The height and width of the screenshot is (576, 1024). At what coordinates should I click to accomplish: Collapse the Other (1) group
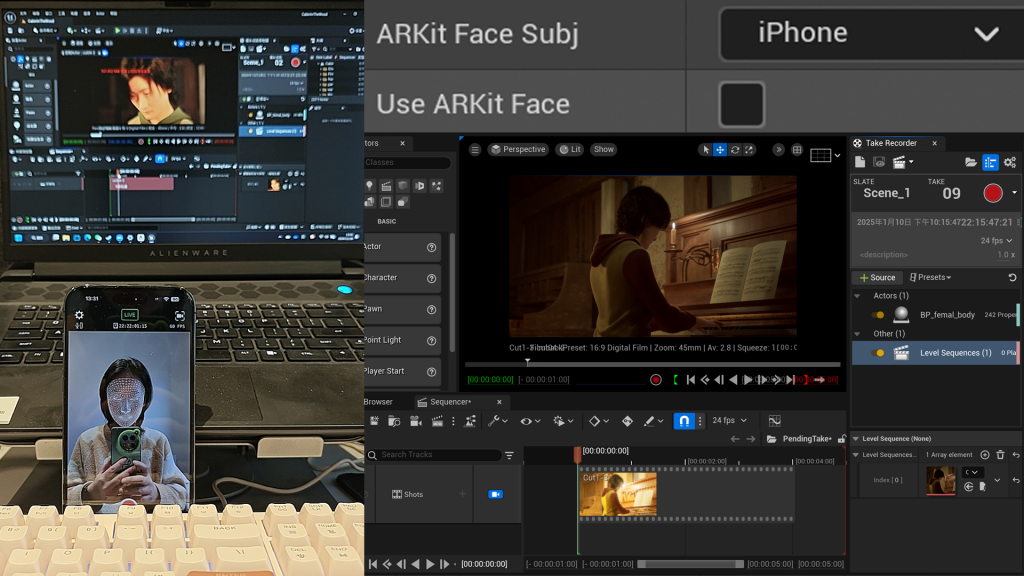tap(857, 334)
